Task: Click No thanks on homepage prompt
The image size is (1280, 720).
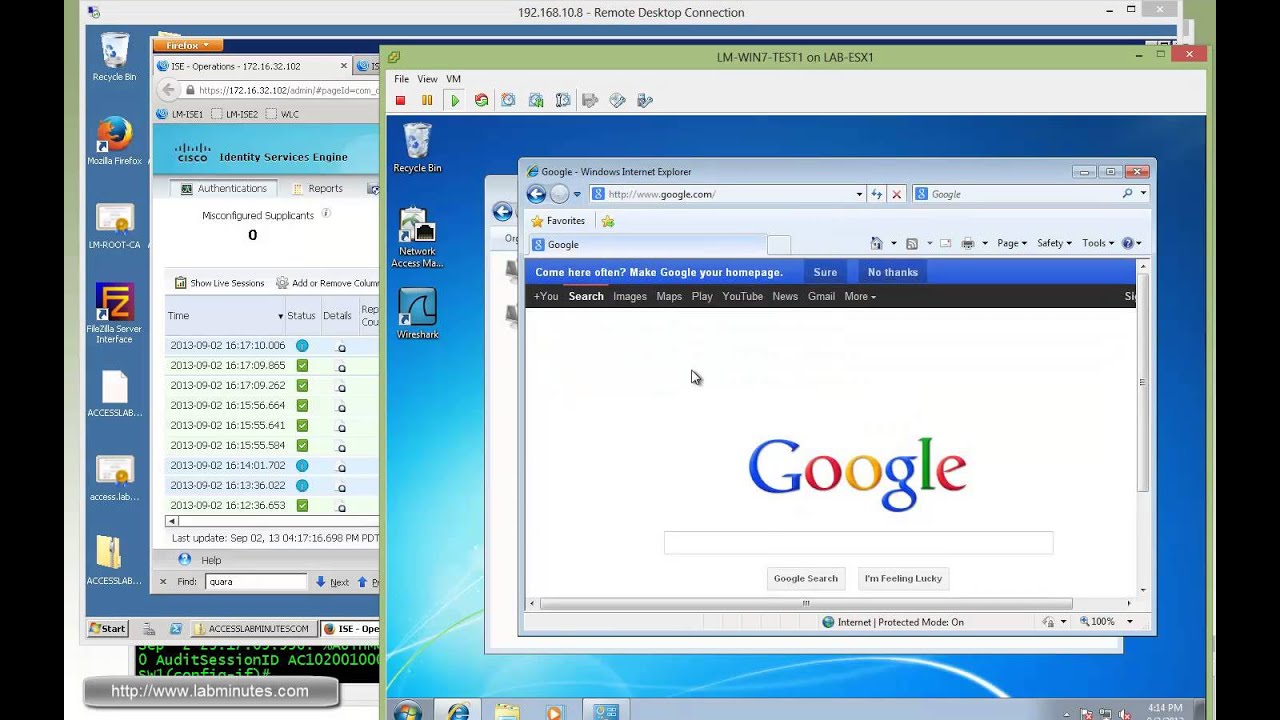Action: (x=892, y=272)
